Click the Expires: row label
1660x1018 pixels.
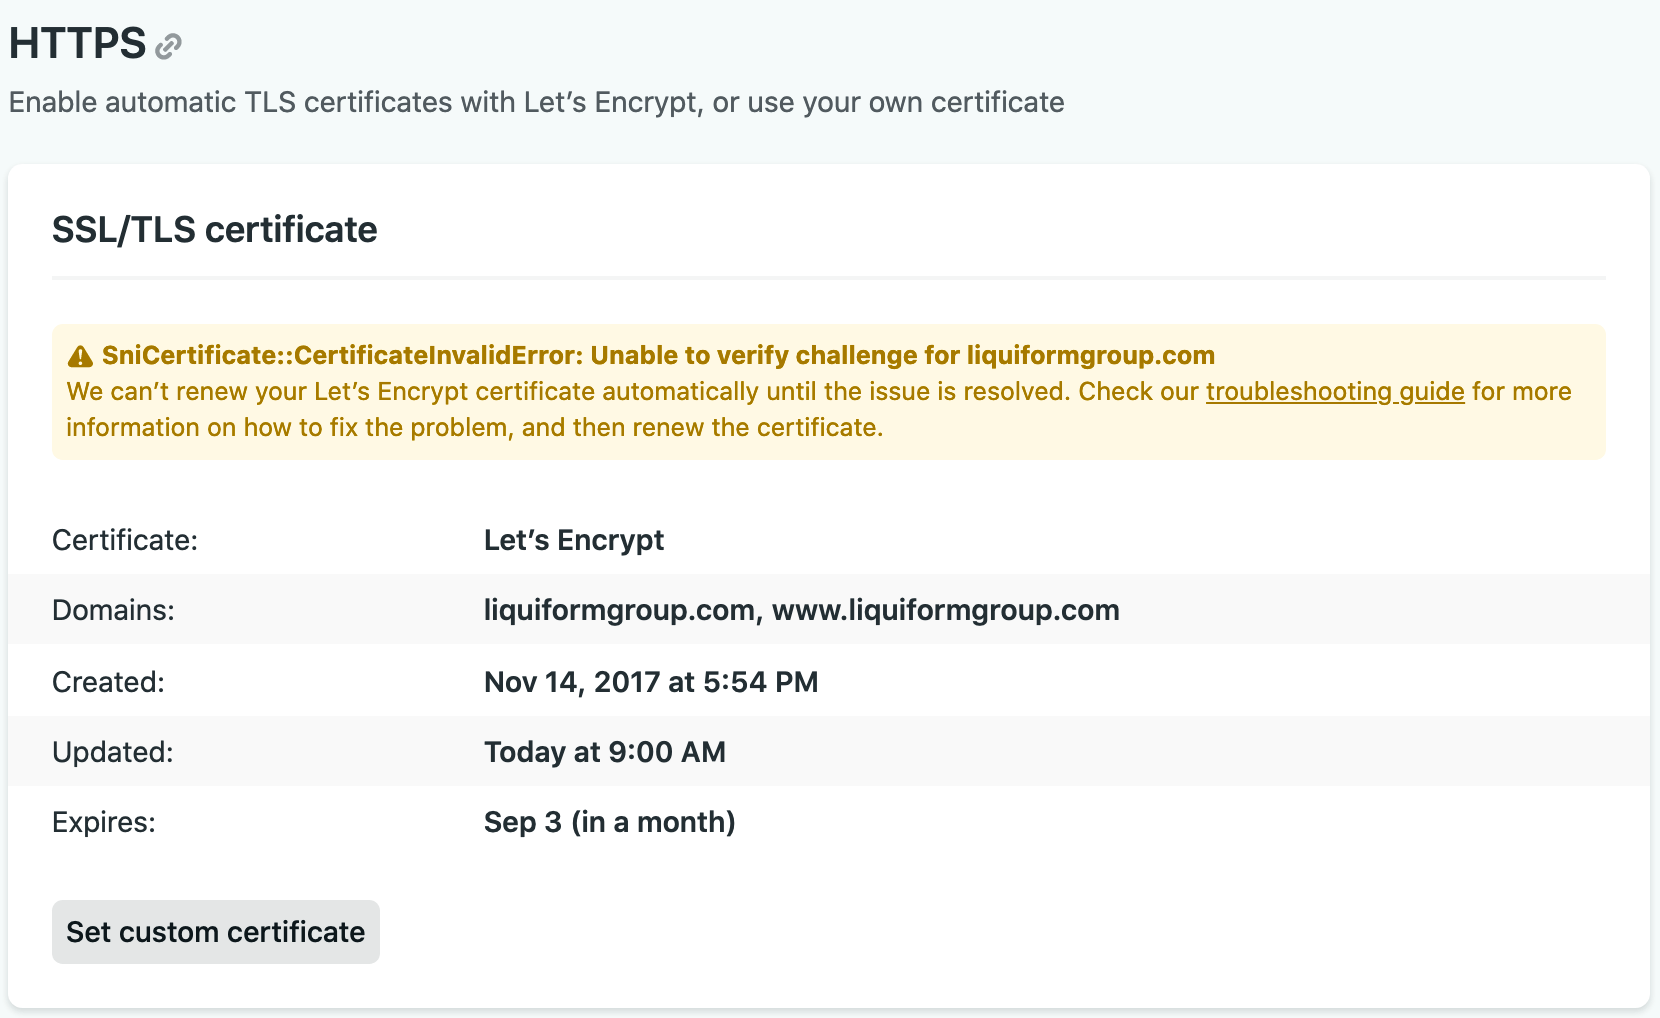click(104, 822)
